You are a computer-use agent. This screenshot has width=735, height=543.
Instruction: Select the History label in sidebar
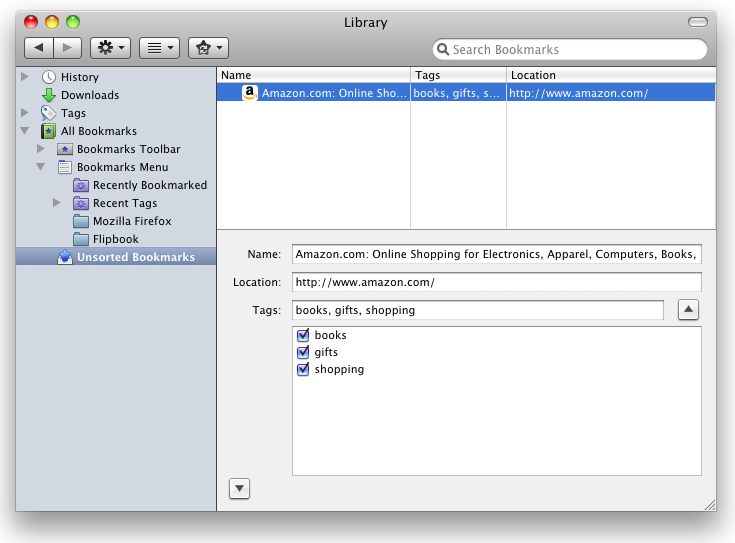[80, 77]
